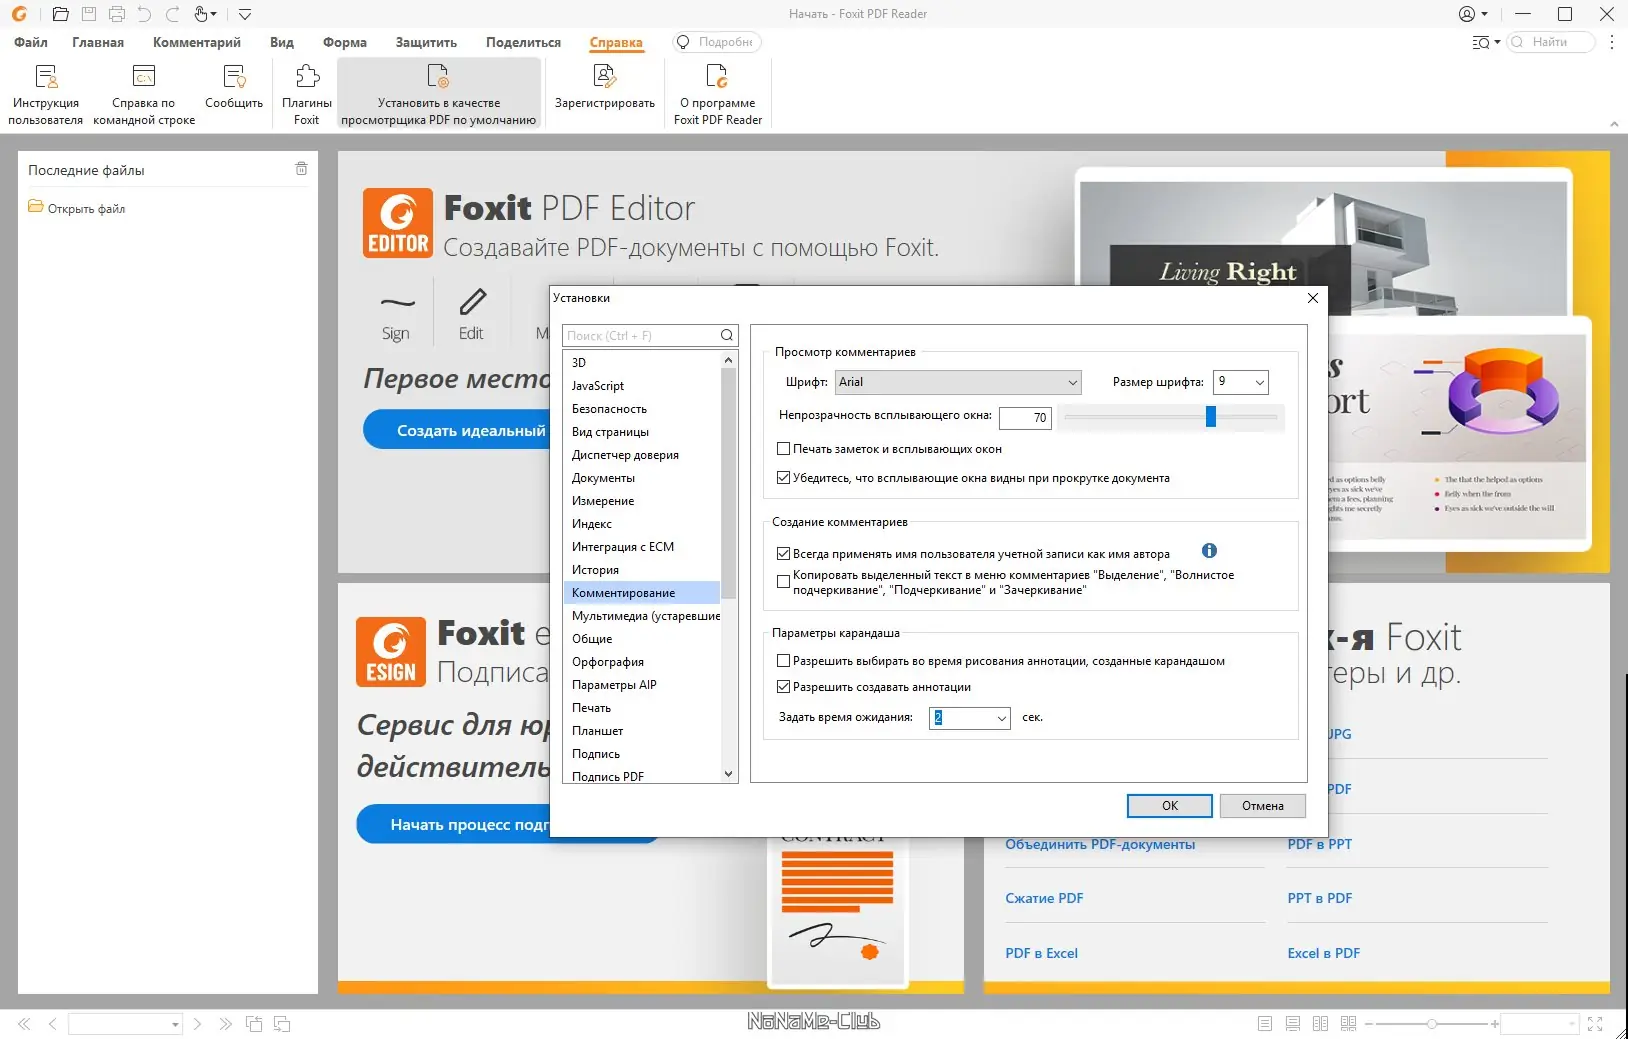Click the Redo arrow icon

click(x=173, y=14)
